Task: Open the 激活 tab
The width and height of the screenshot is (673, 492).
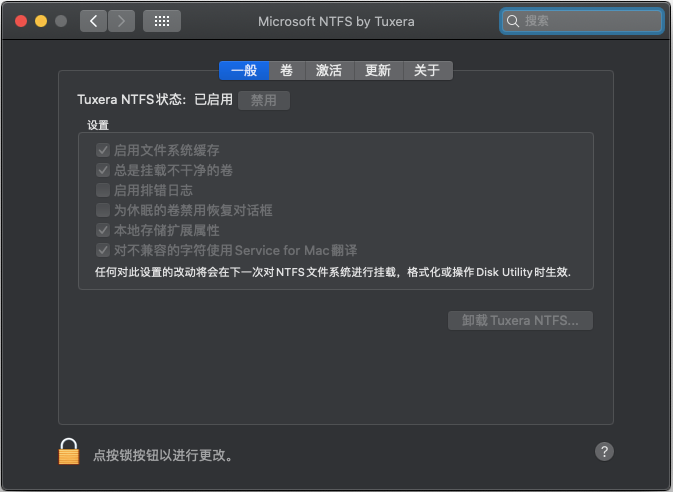Action: (329, 70)
